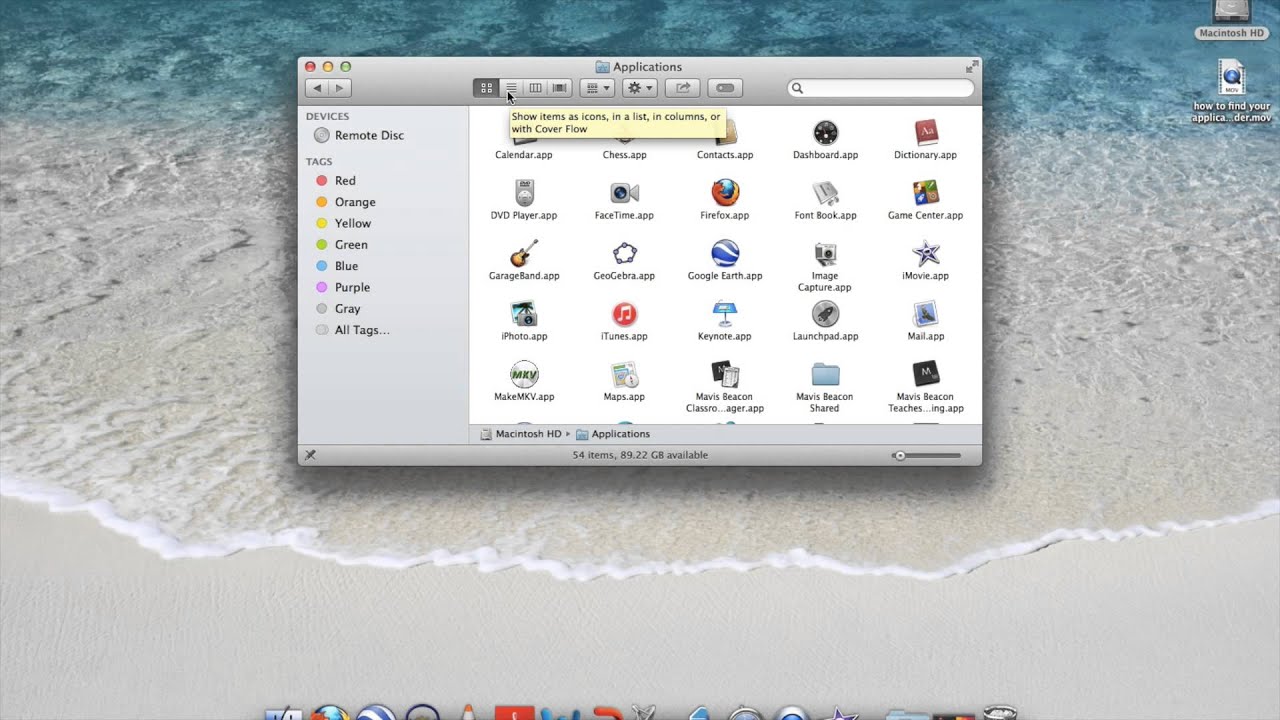Viewport: 1280px width, 720px height.
Task: Select the Mavis Beacon Shared folder
Action: pyautogui.click(x=825, y=375)
